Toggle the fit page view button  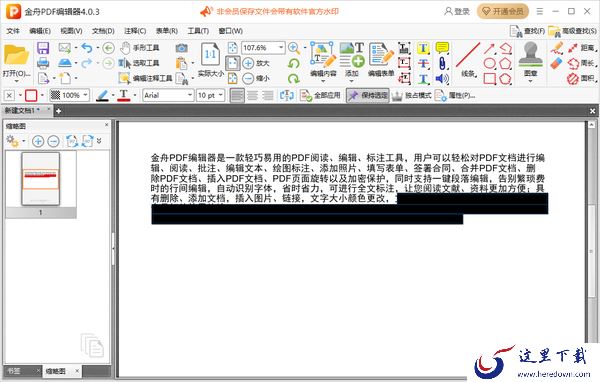(233, 63)
